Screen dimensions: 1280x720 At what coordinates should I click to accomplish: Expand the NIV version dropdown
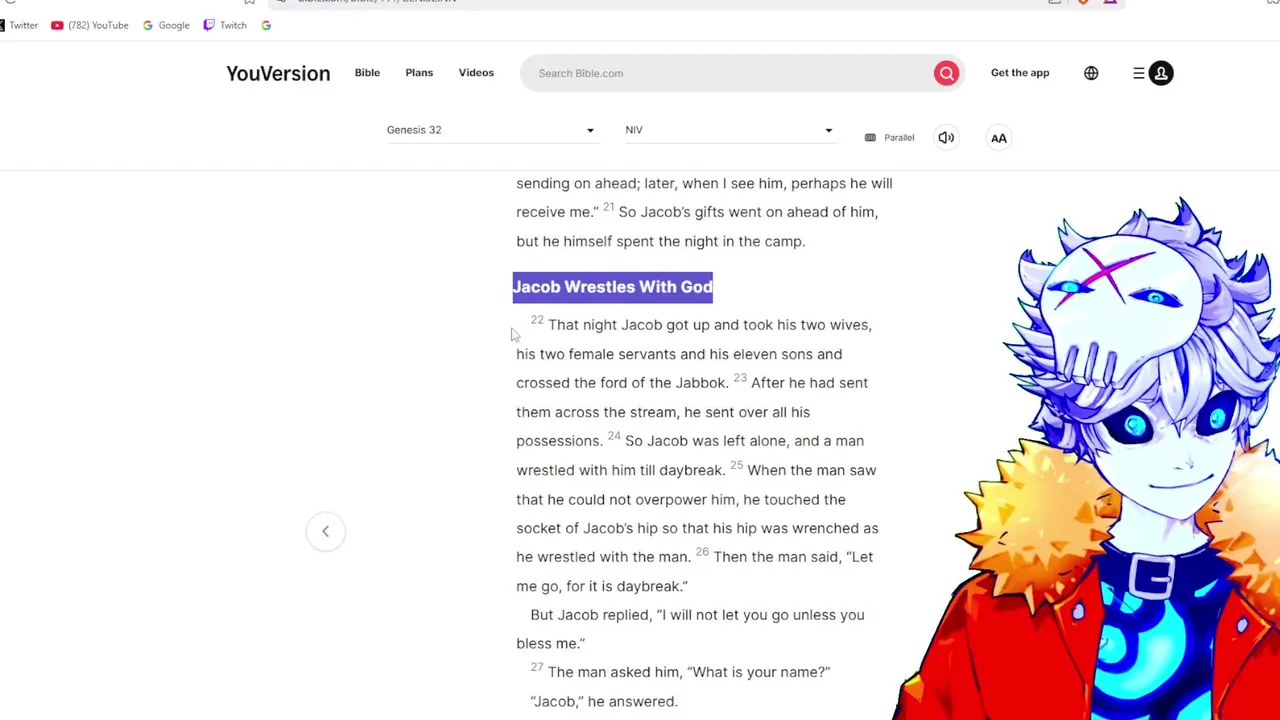[x=729, y=130]
